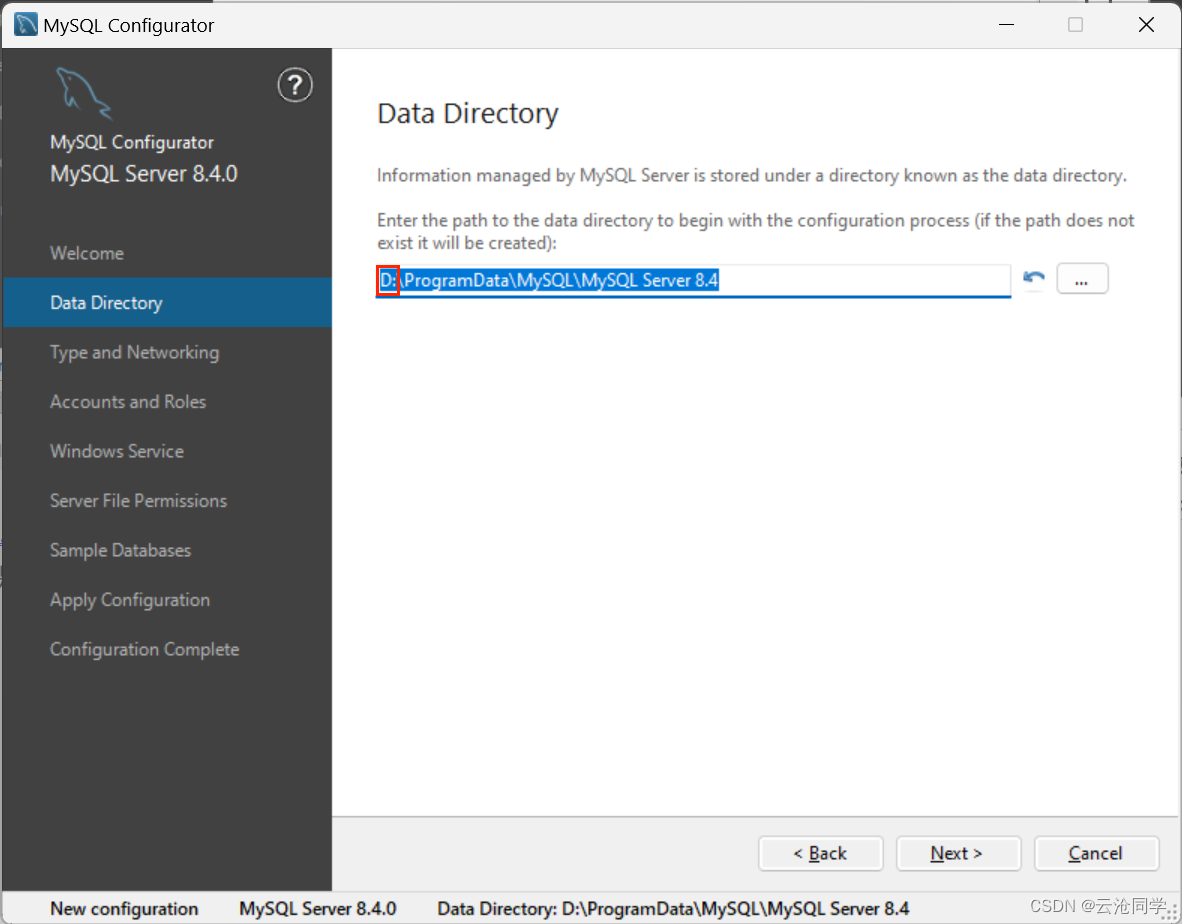Open the Accounts and Roles step

tap(127, 402)
